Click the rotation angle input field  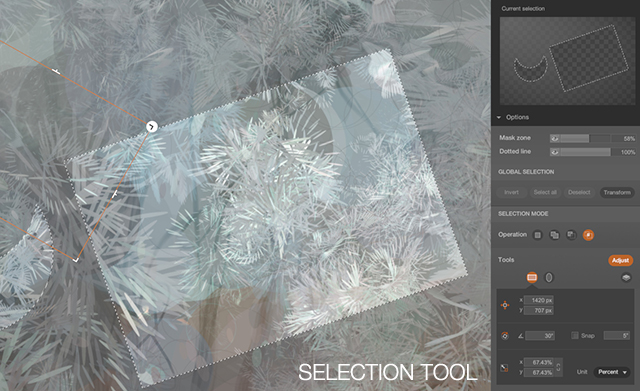540,335
